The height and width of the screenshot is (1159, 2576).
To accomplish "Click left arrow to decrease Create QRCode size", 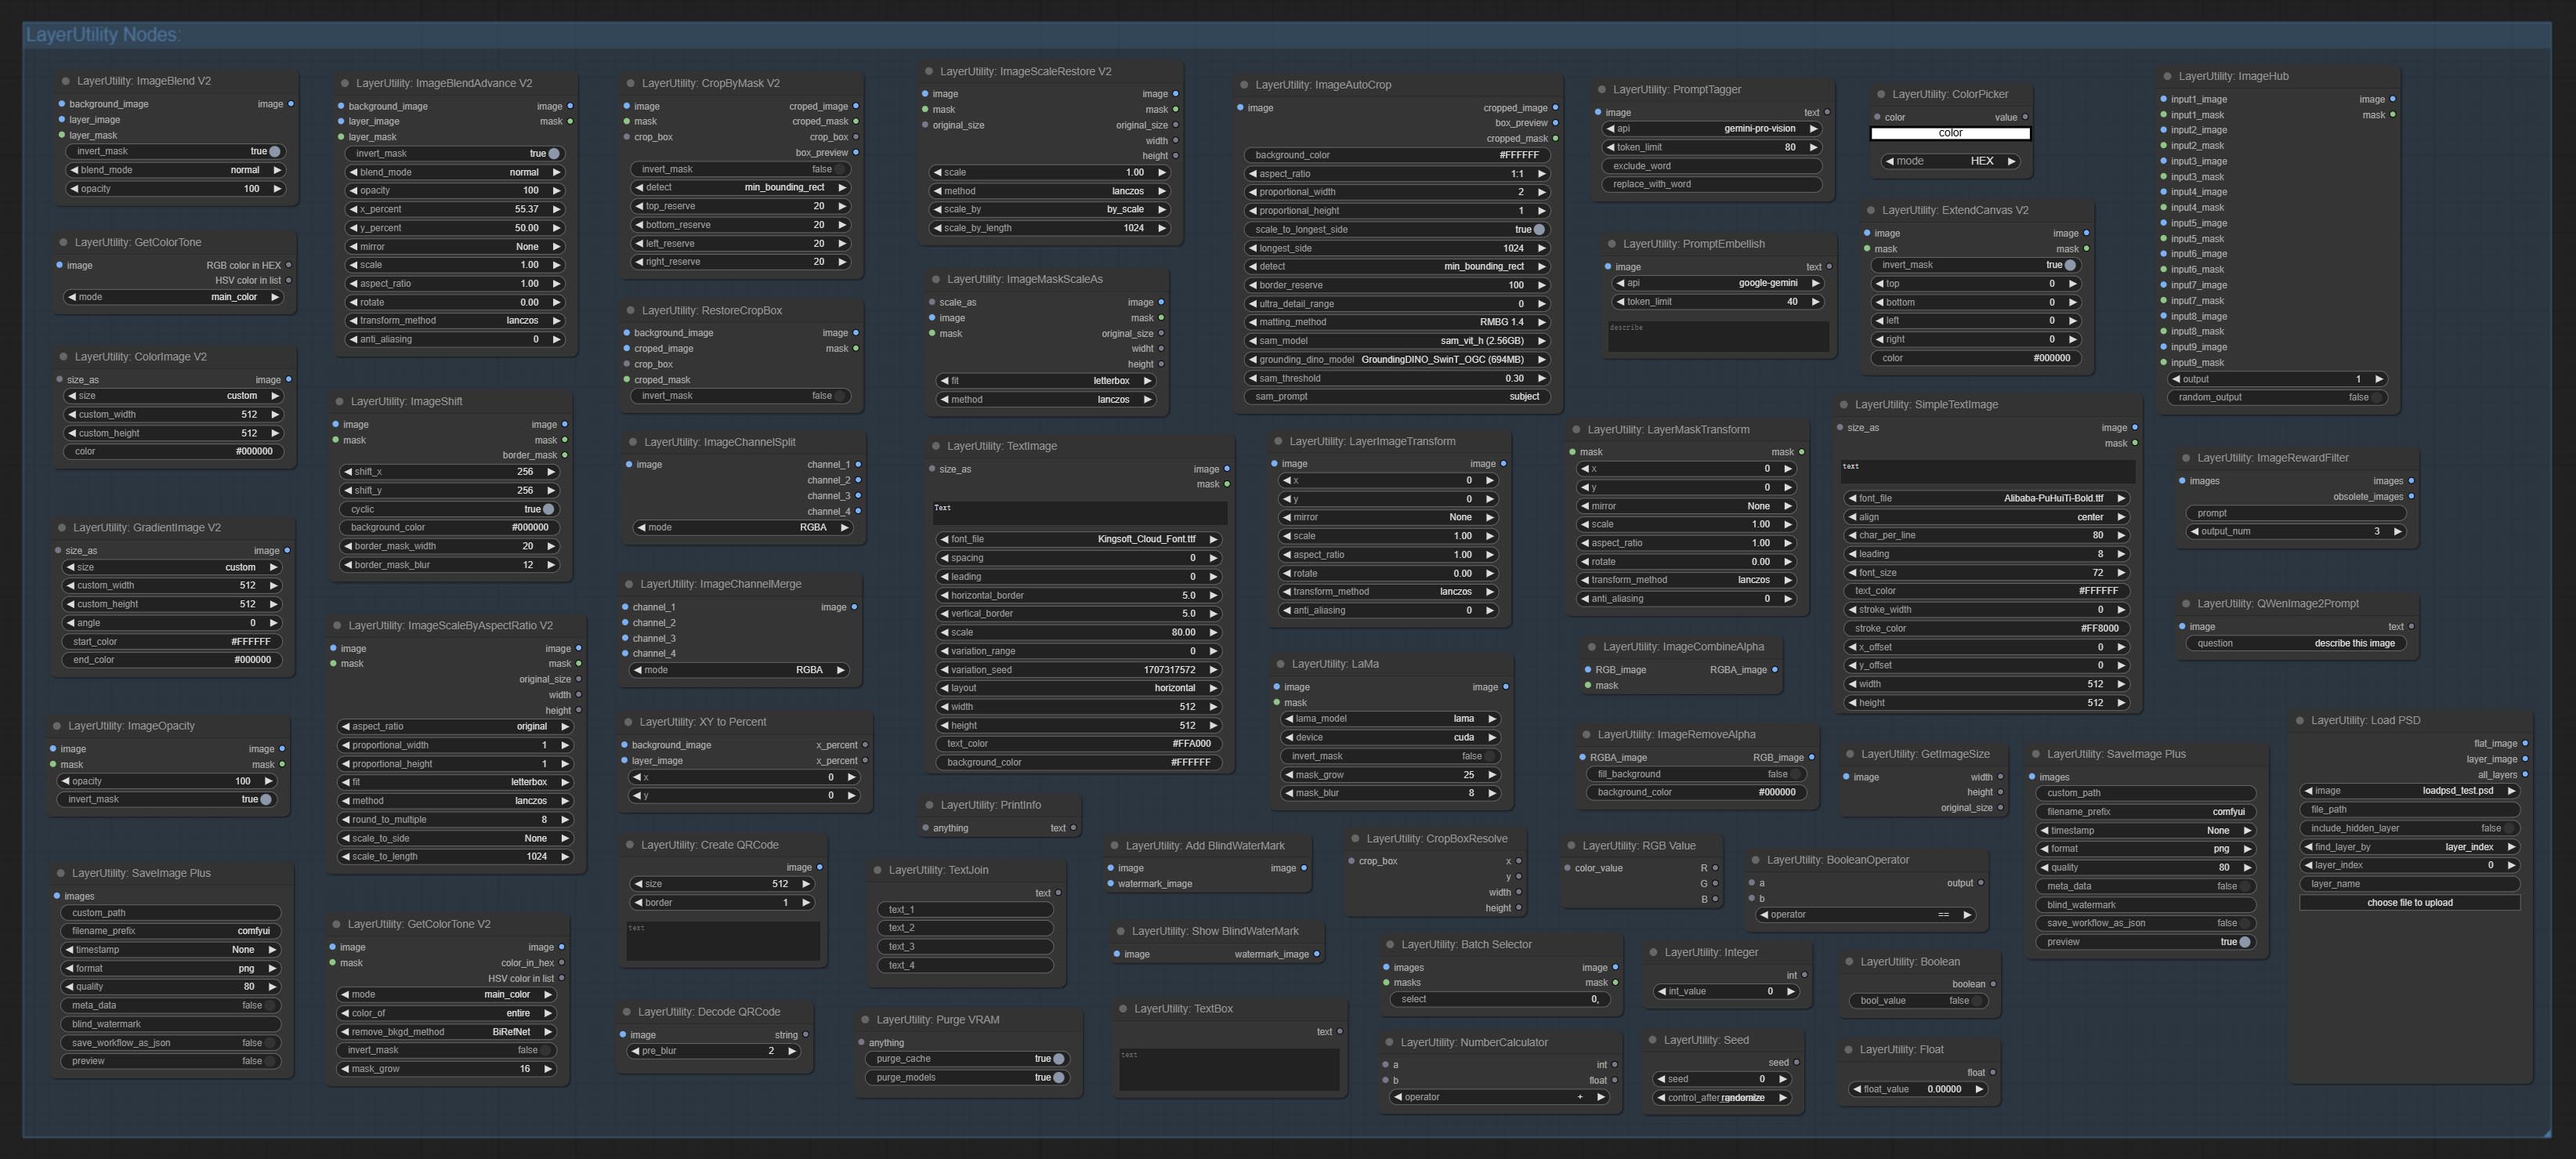I will [638, 884].
